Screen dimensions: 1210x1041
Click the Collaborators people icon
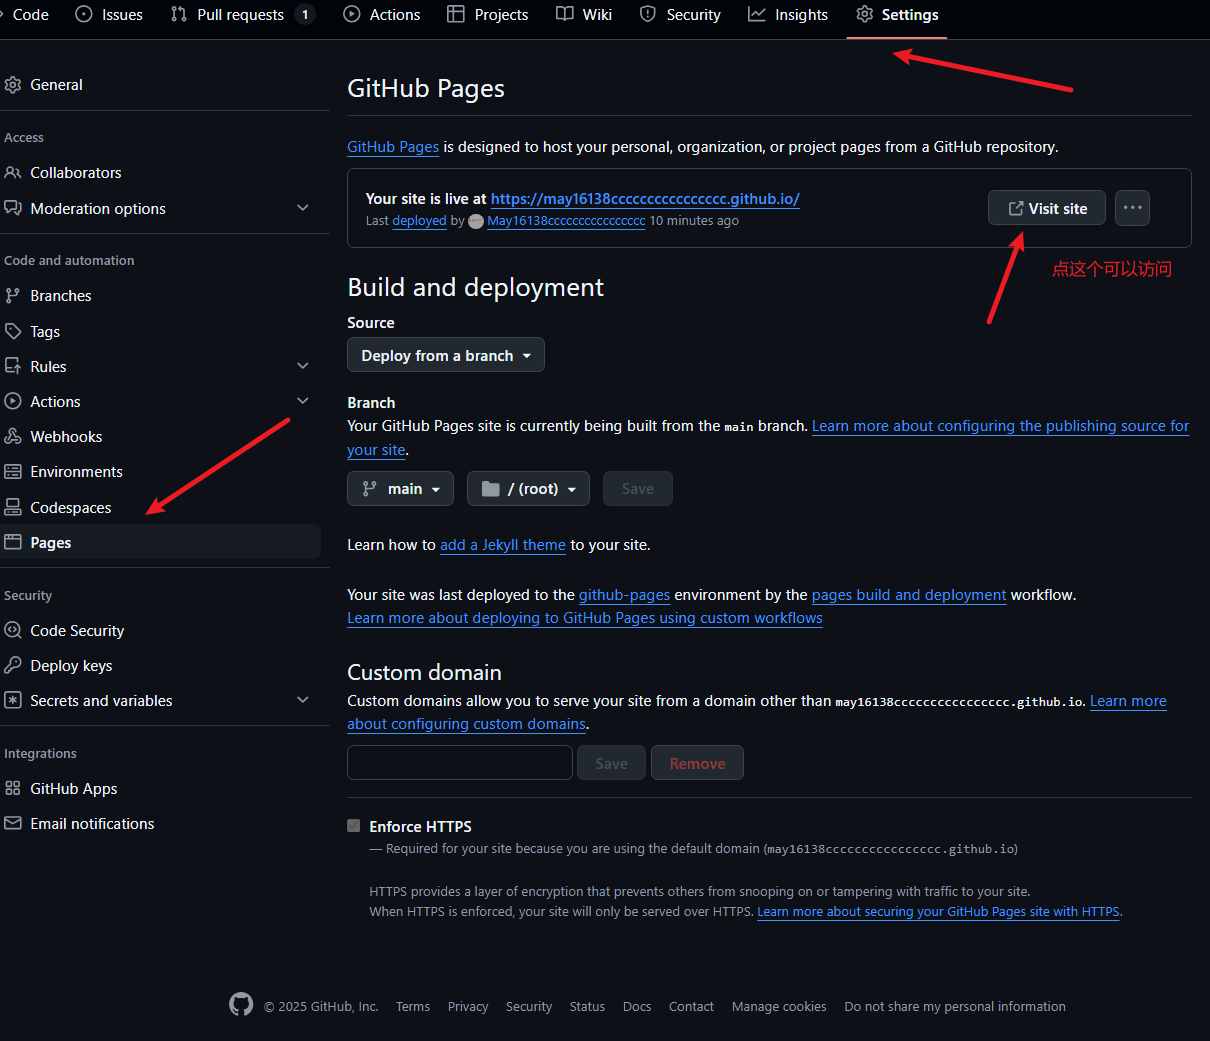(13, 172)
